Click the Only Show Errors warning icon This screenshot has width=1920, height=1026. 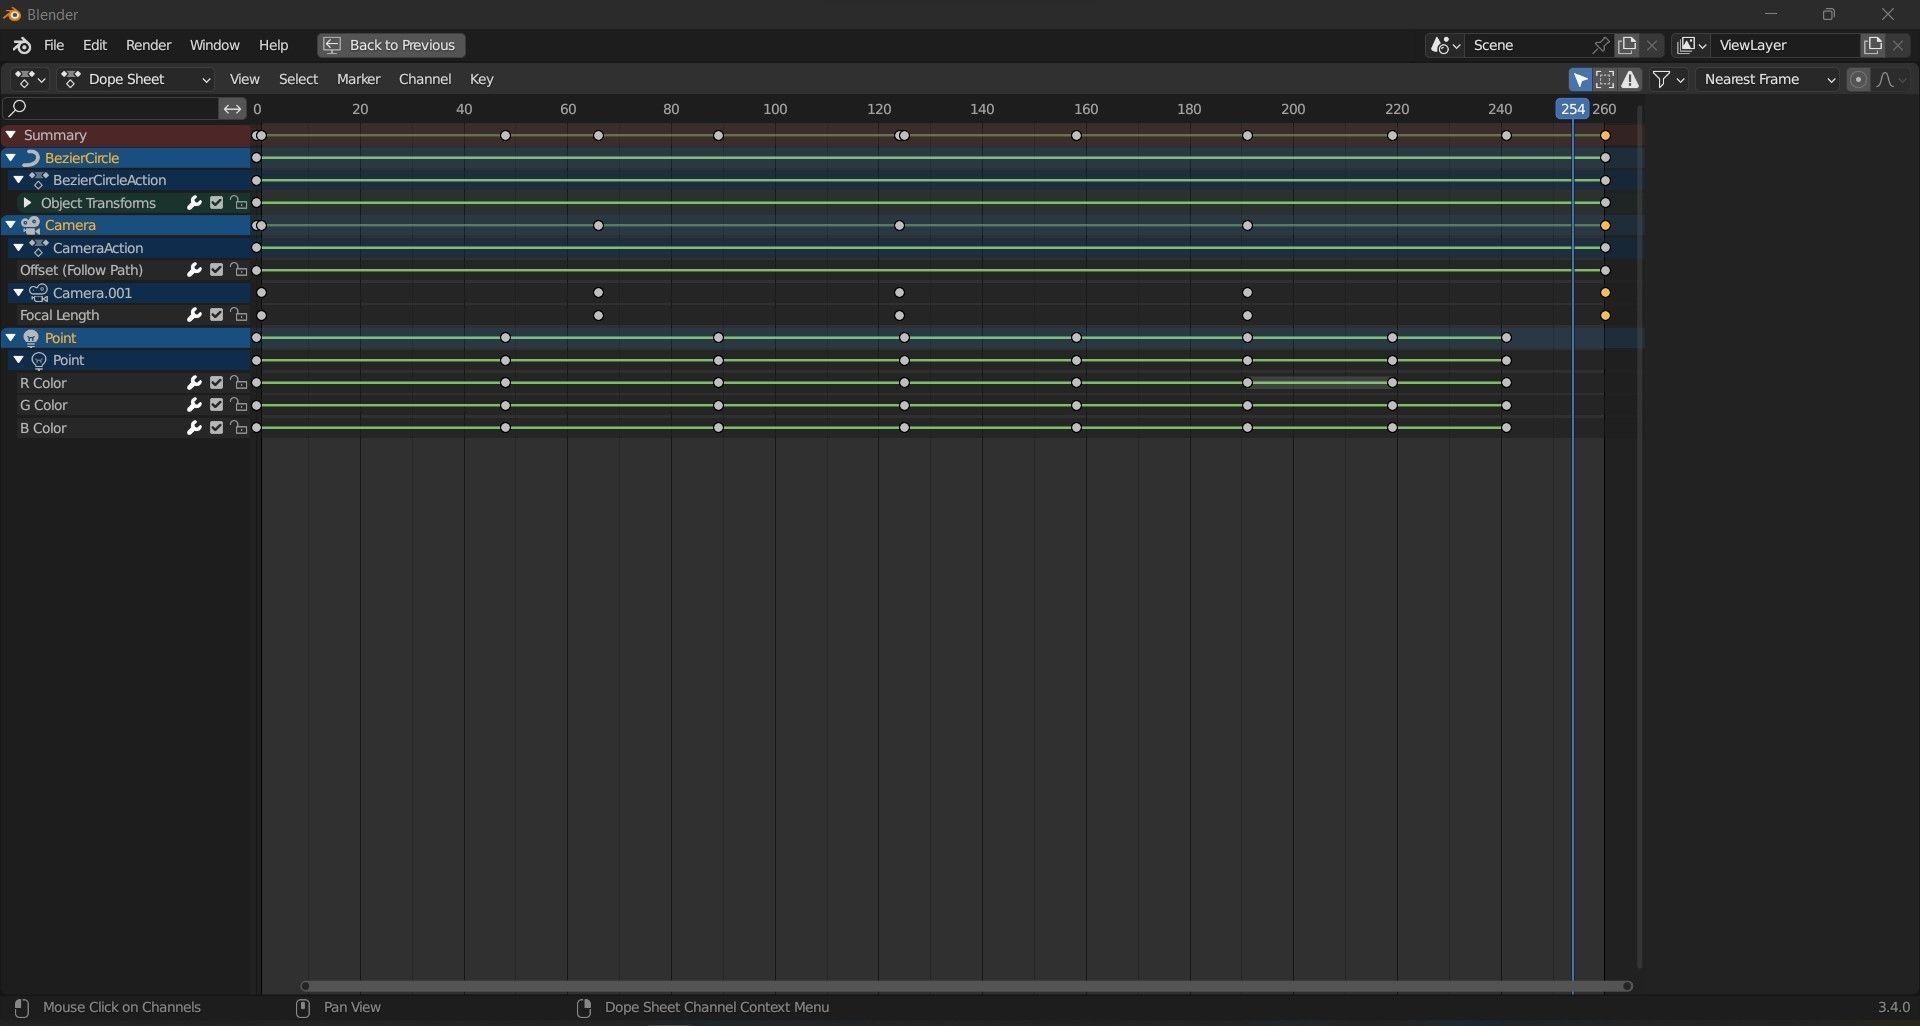click(x=1631, y=80)
